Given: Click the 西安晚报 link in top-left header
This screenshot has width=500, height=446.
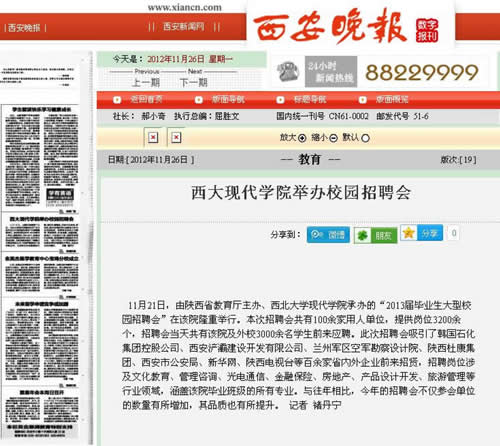Looking at the screenshot, I should coord(24,28).
